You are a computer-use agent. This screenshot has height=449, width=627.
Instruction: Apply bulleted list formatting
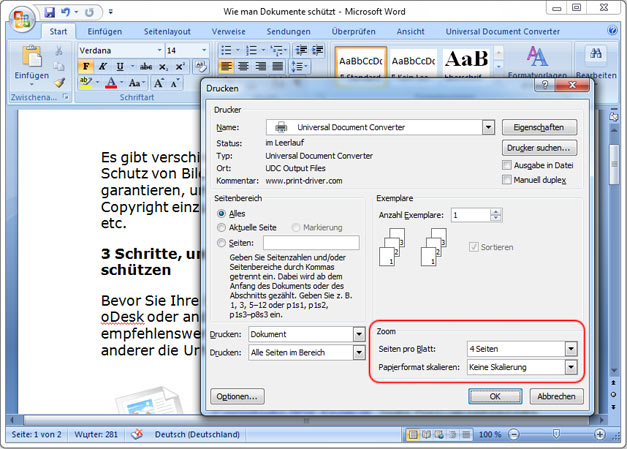click(x=226, y=50)
